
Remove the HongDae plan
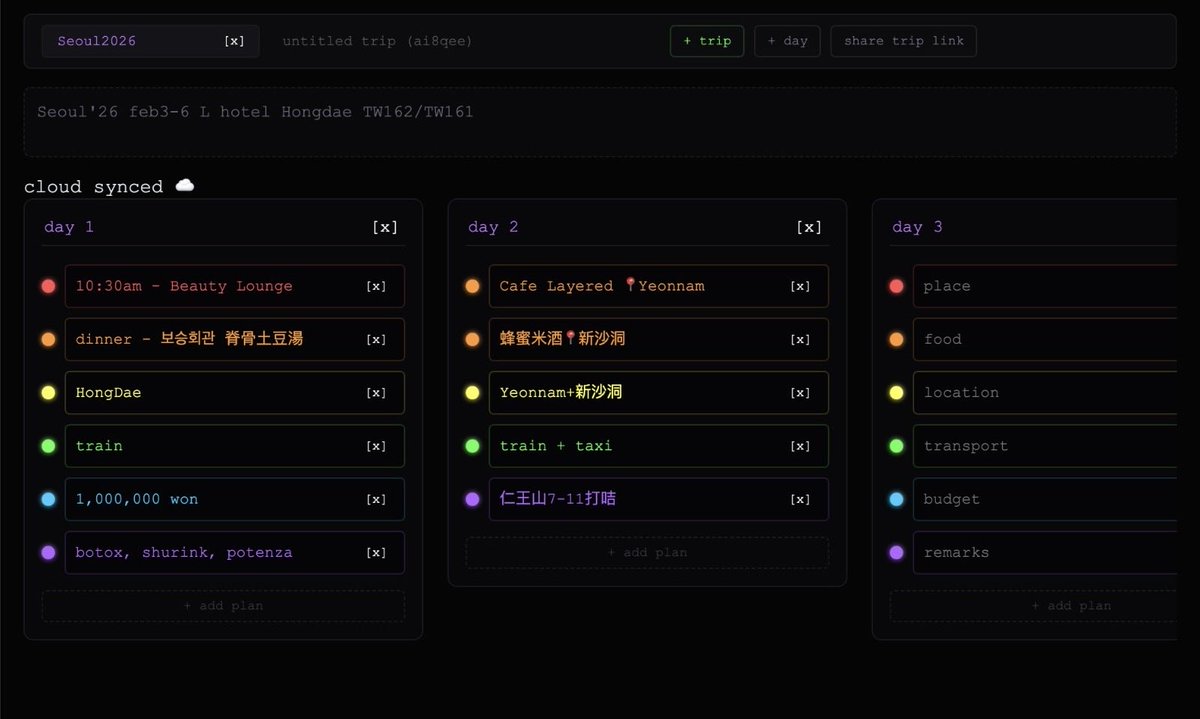click(x=376, y=393)
